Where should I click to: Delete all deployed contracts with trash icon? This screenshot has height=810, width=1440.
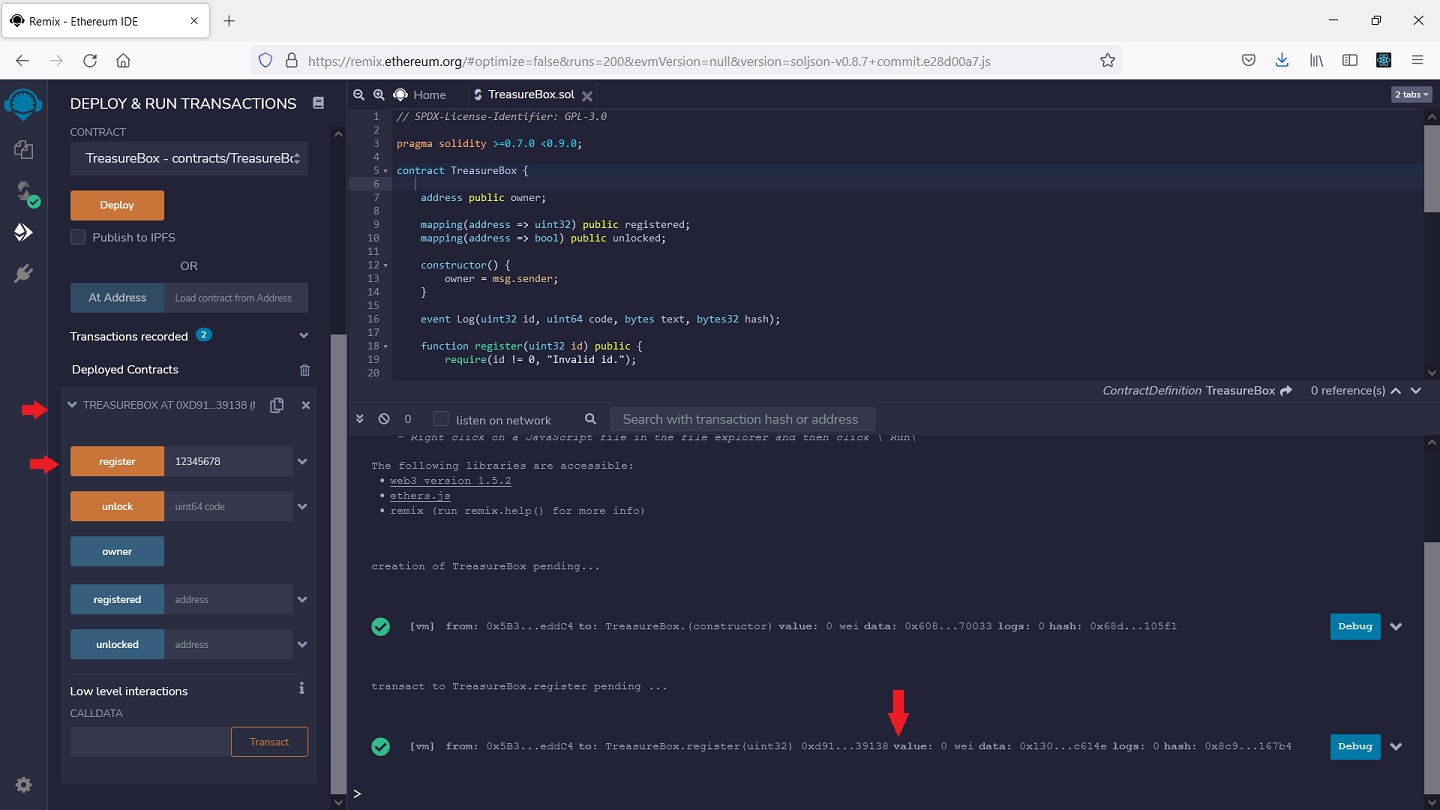point(305,370)
